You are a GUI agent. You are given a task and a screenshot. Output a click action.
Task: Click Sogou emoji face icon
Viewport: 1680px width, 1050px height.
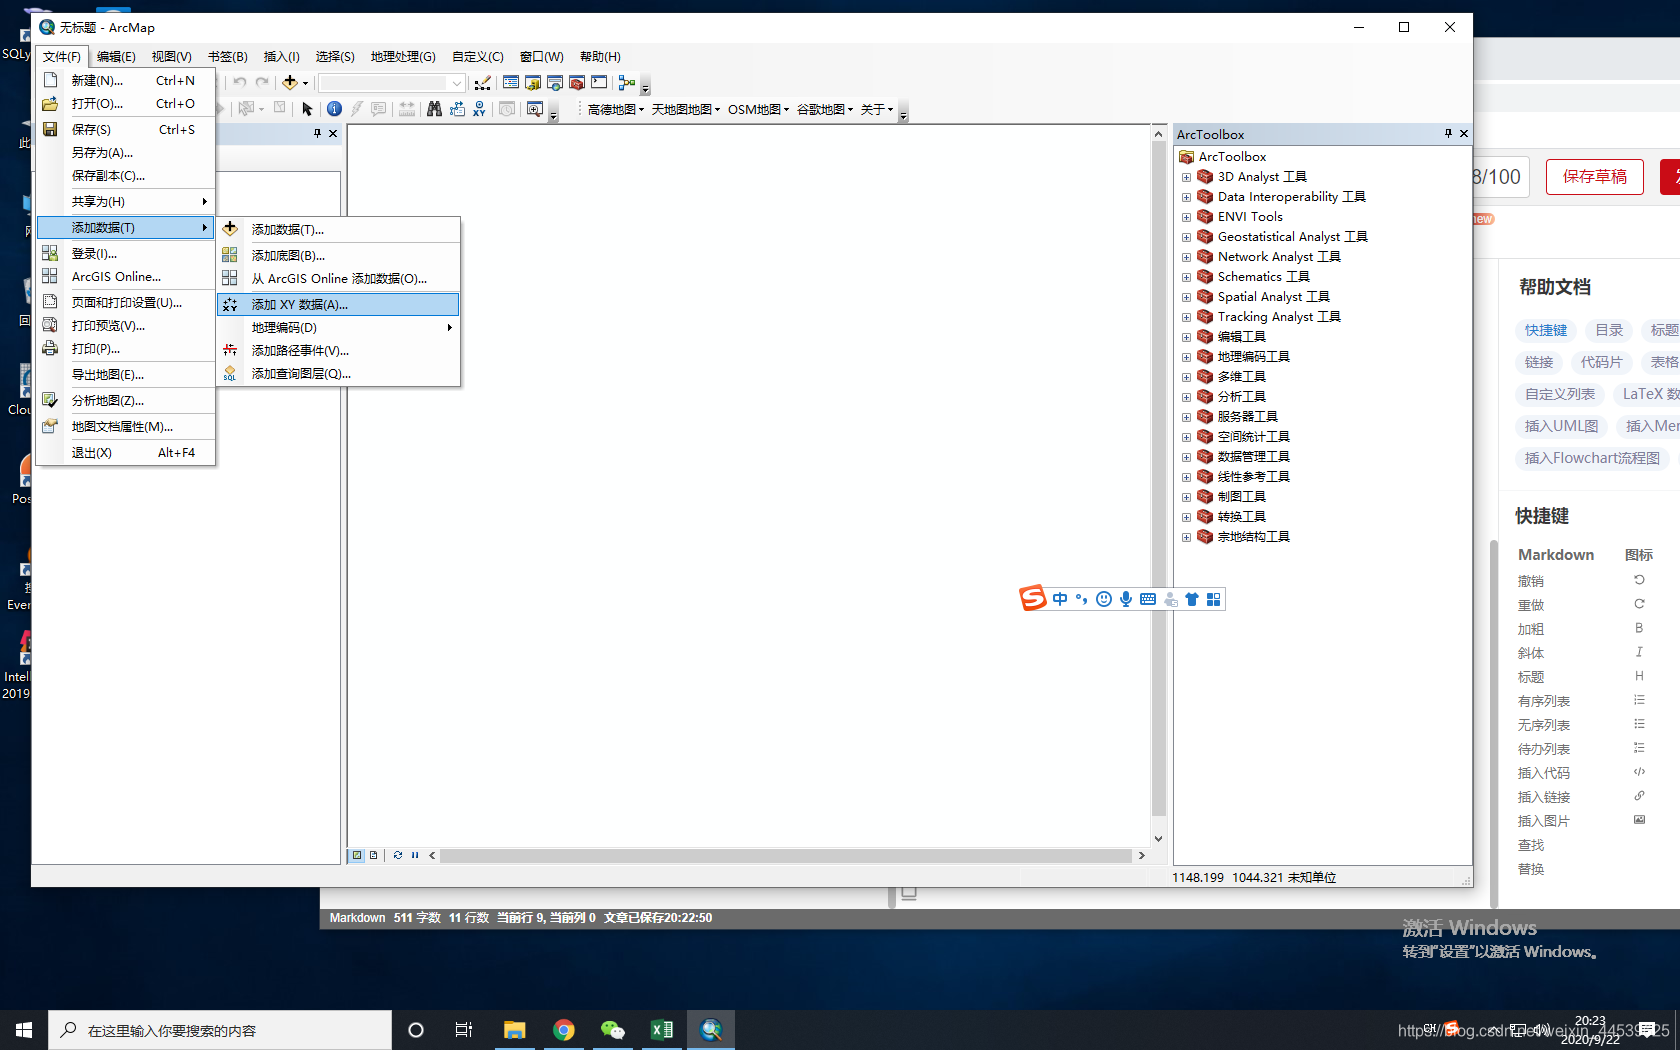pyautogui.click(x=1104, y=599)
